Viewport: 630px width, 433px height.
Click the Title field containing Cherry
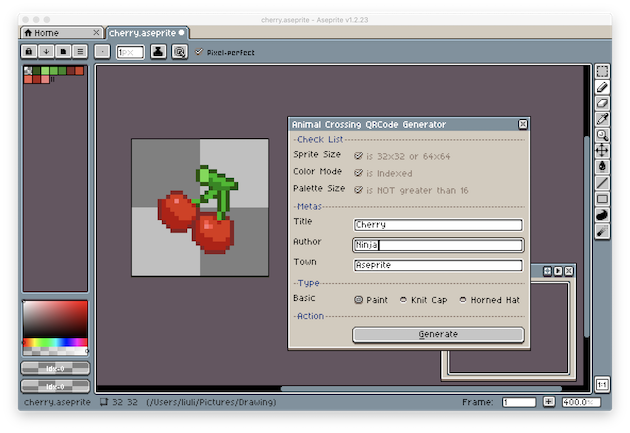[x=438, y=225]
